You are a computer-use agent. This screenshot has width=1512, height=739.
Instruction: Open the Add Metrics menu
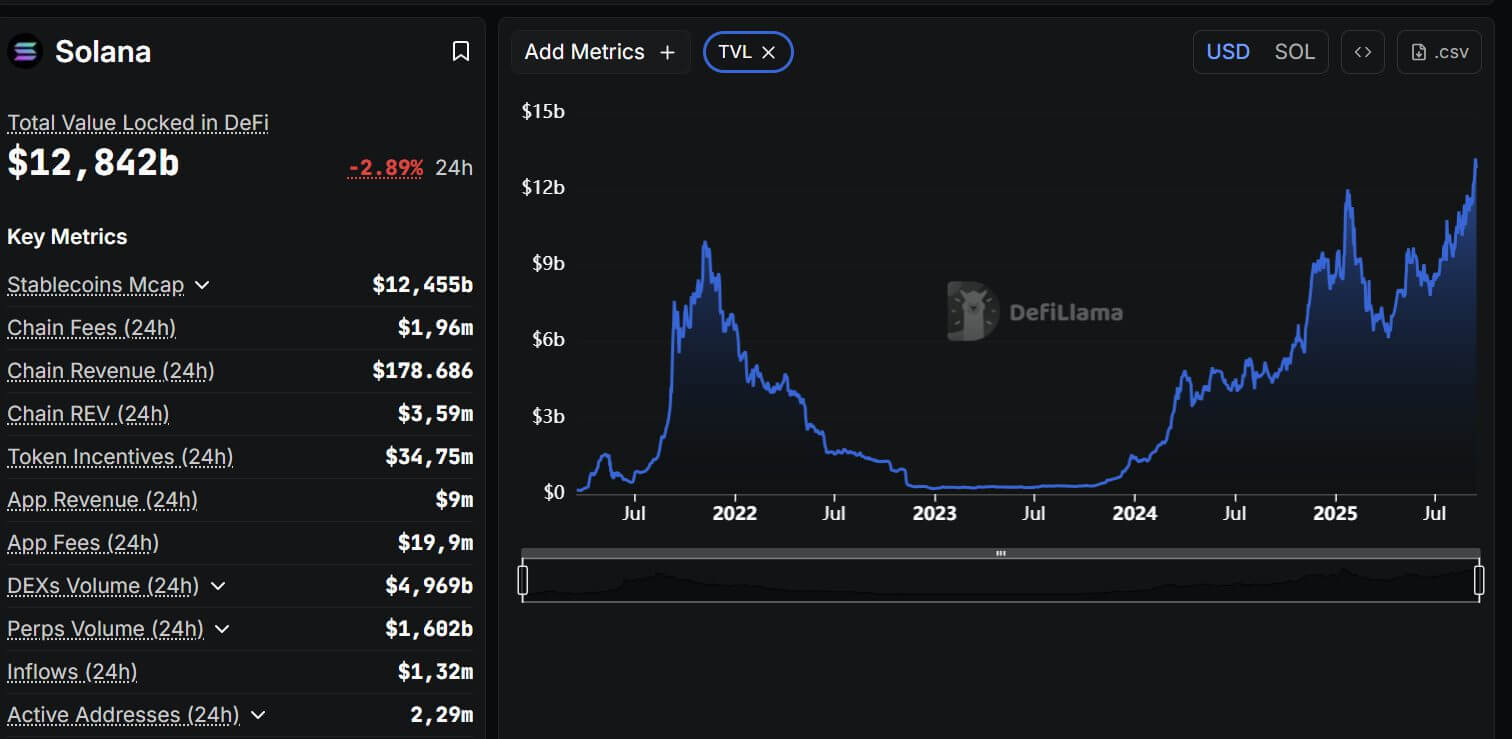pos(600,52)
